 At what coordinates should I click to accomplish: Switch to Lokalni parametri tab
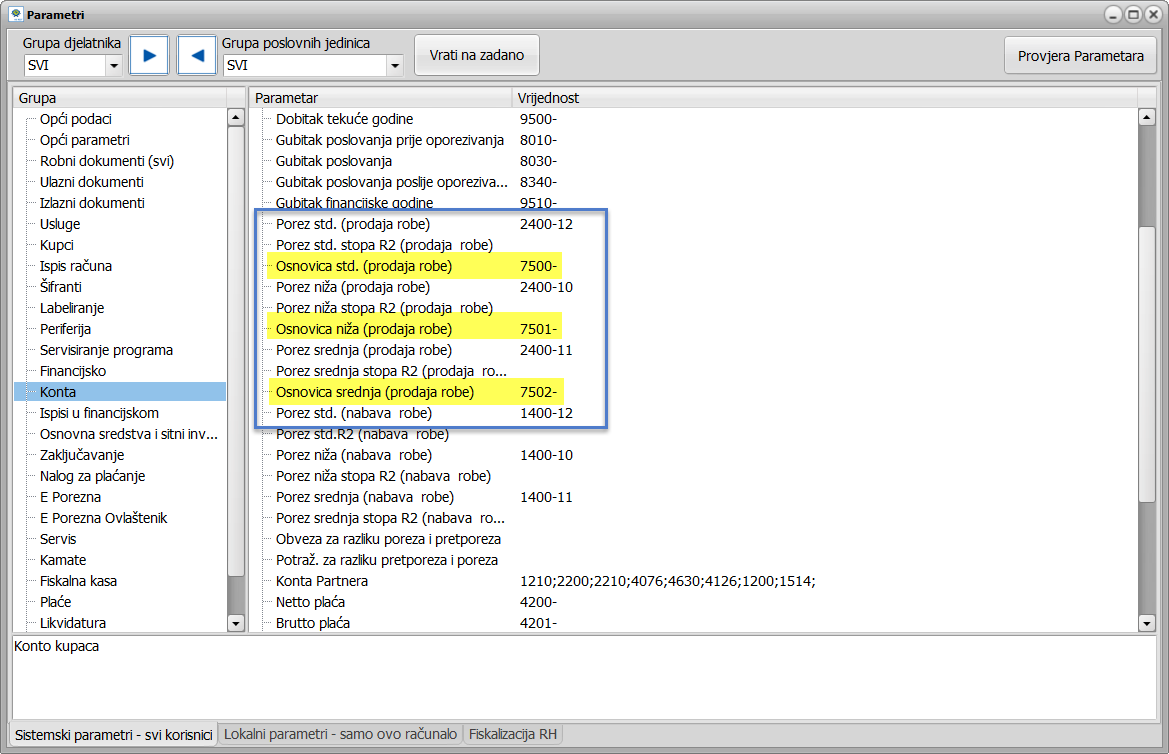[x=340, y=734]
